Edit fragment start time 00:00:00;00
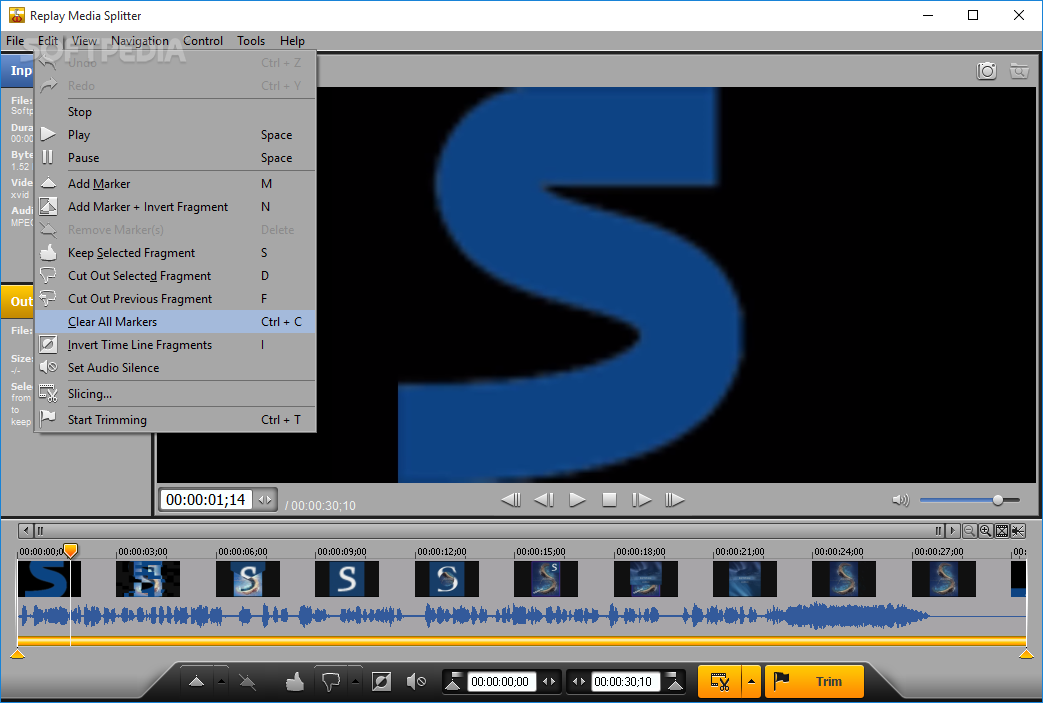The height and width of the screenshot is (703, 1043). (x=501, y=682)
